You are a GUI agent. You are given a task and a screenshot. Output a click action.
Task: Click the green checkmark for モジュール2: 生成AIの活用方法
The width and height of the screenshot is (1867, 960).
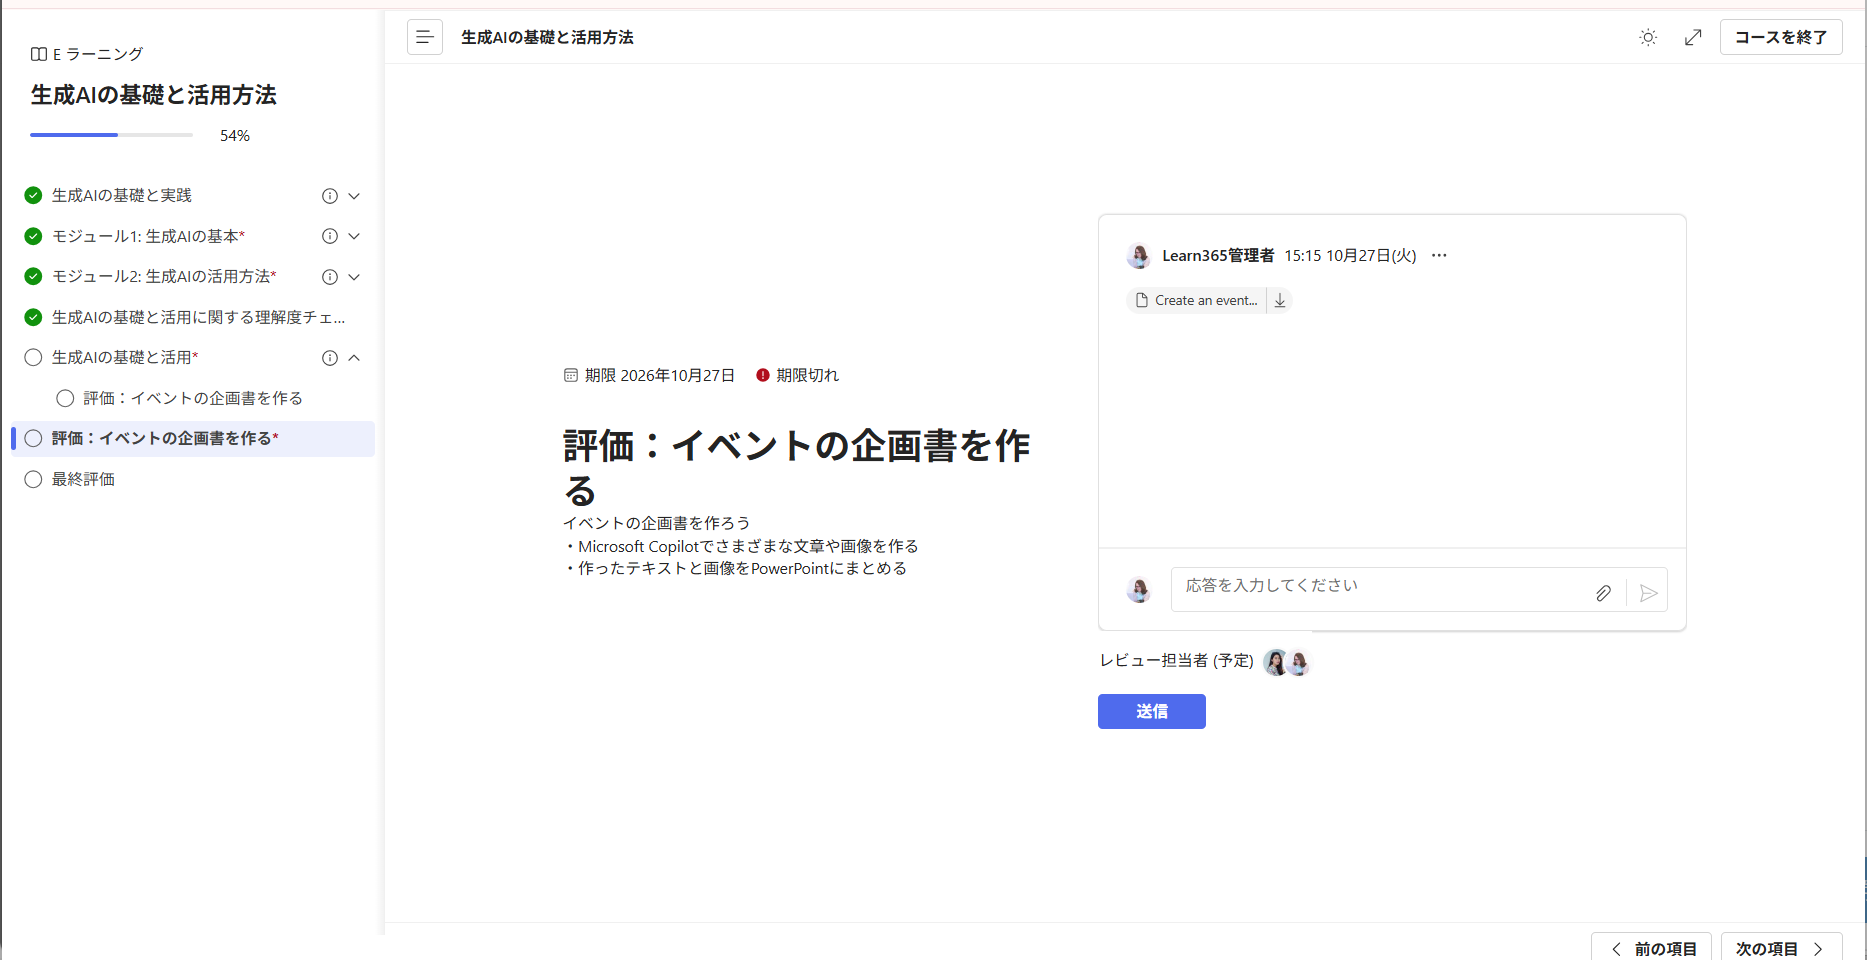pos(33,276)
